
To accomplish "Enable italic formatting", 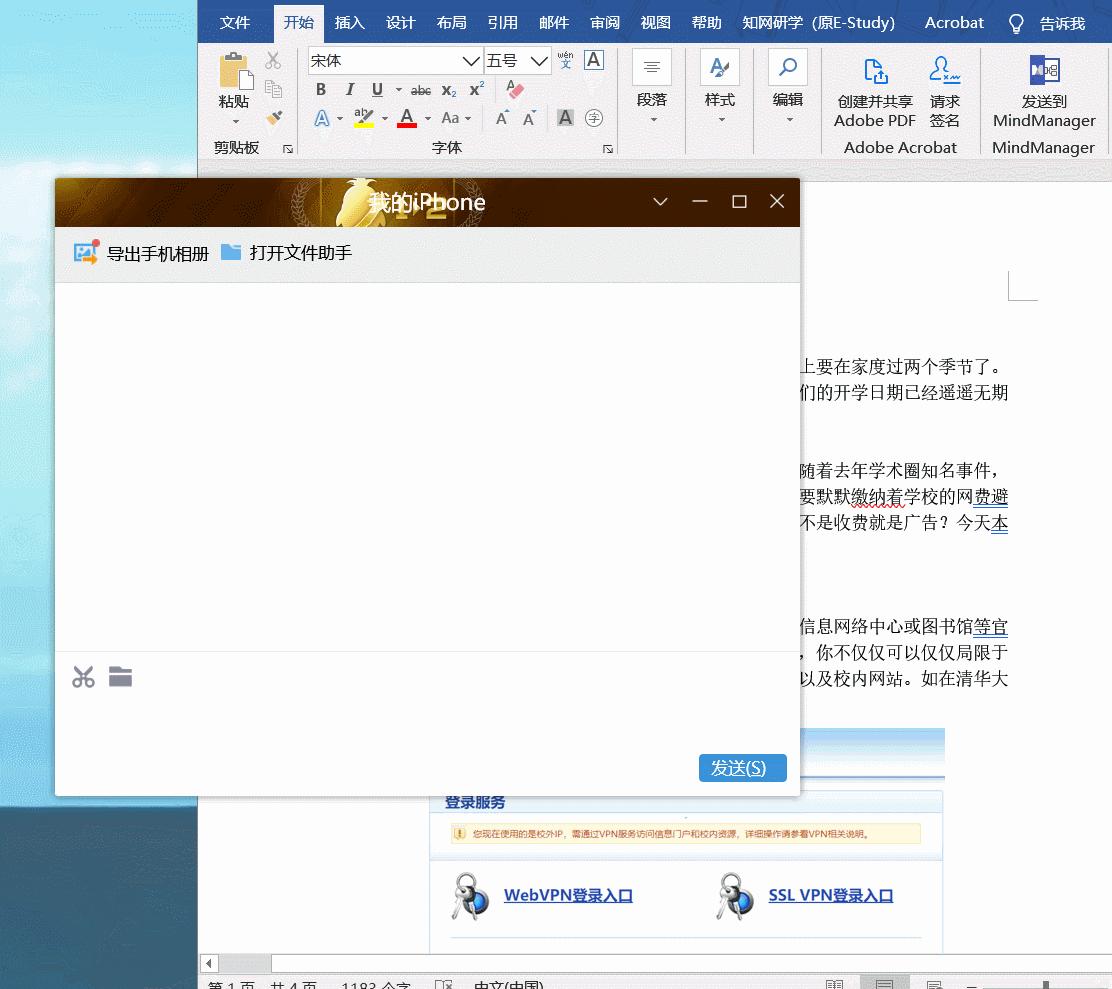I will [x=349, y=90].
